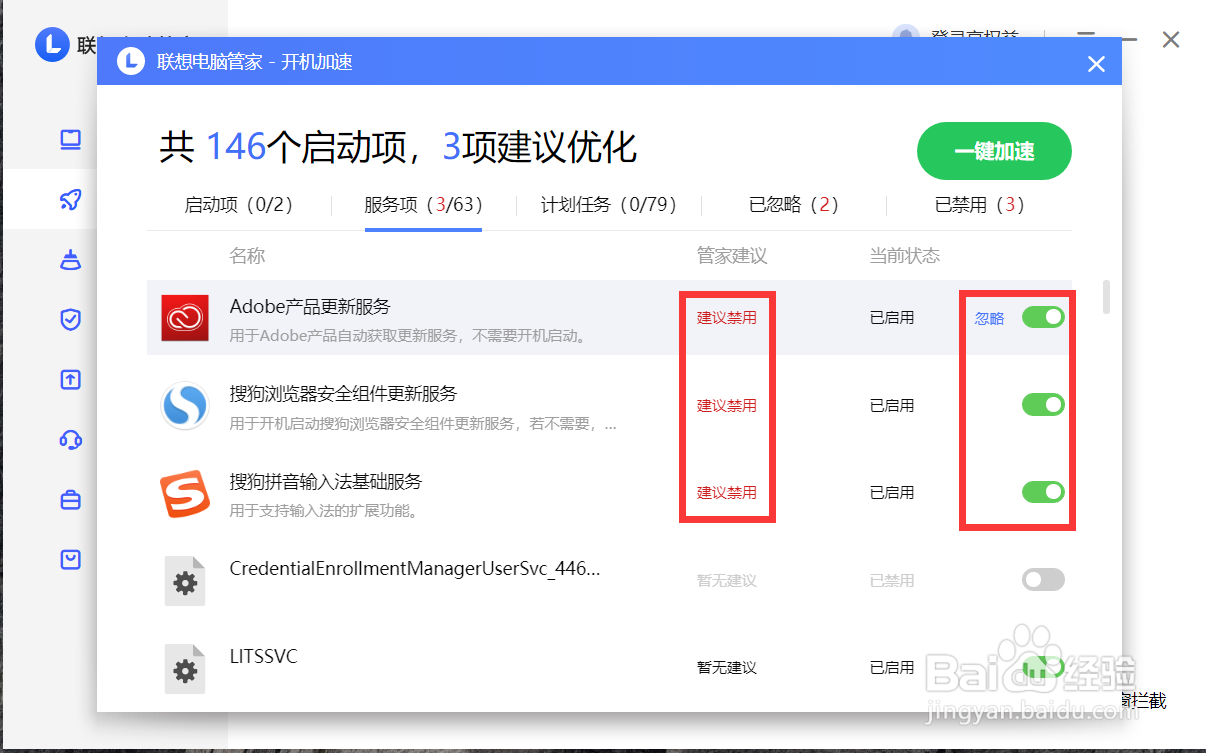Click 忽略 link for Adobe service

pos(989,319)
